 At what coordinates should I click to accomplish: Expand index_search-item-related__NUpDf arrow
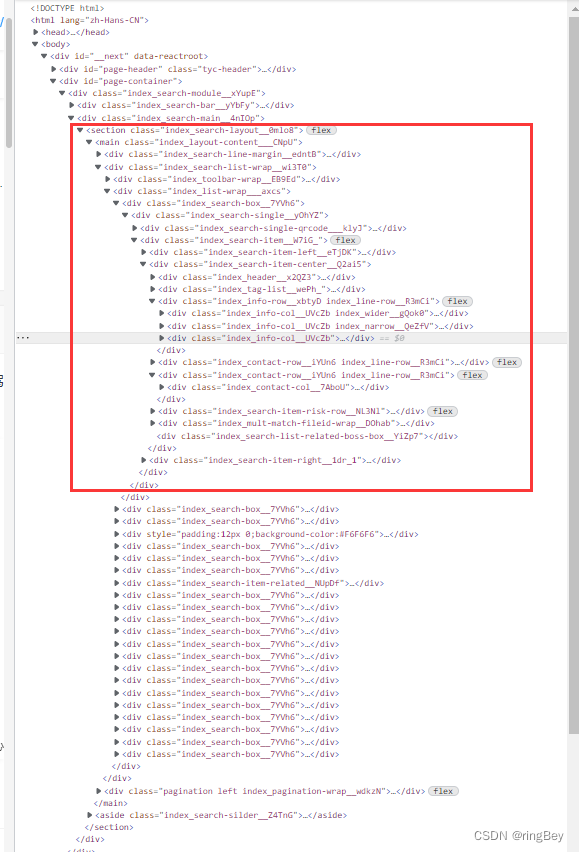116,583
